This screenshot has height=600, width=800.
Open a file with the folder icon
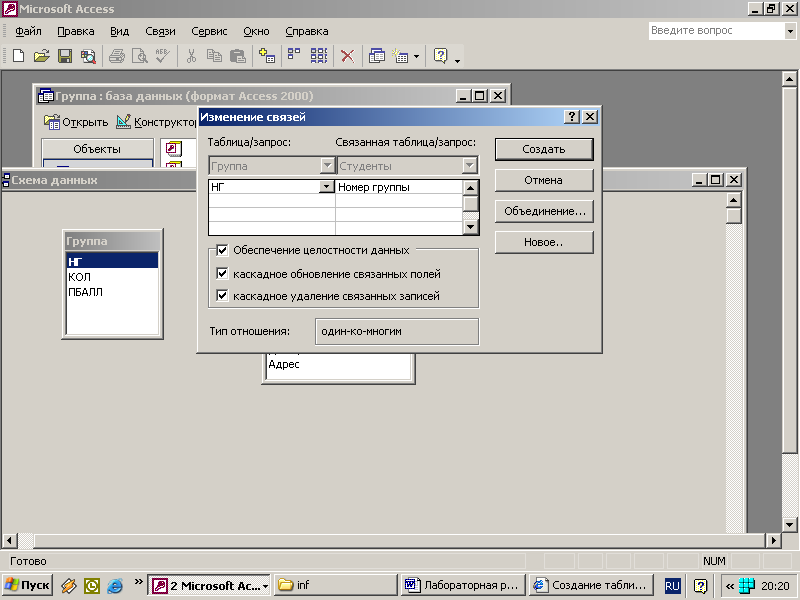pos(41,56)
